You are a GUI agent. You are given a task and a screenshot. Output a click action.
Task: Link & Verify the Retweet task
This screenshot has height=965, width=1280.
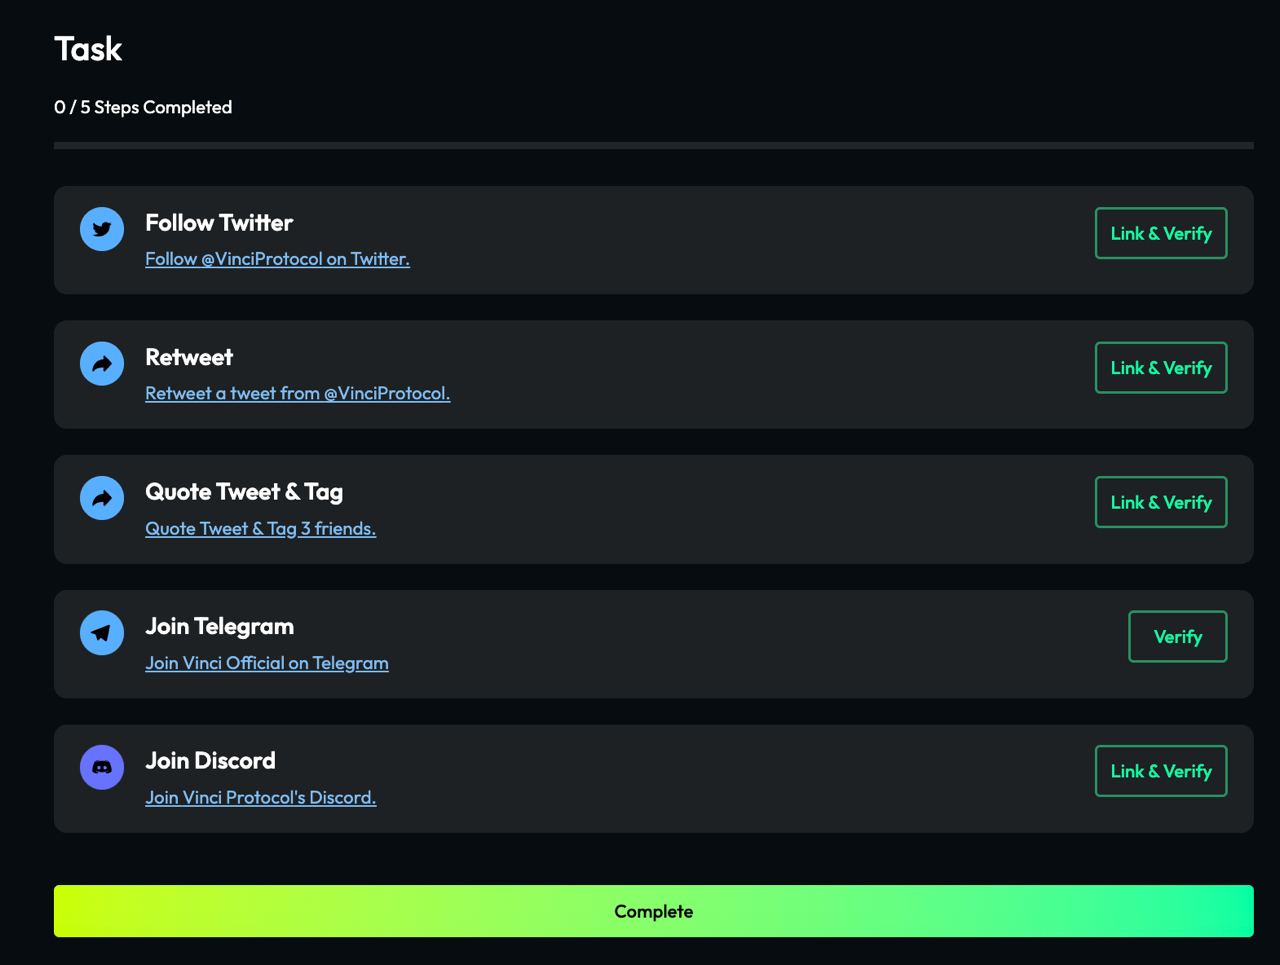1161,368
